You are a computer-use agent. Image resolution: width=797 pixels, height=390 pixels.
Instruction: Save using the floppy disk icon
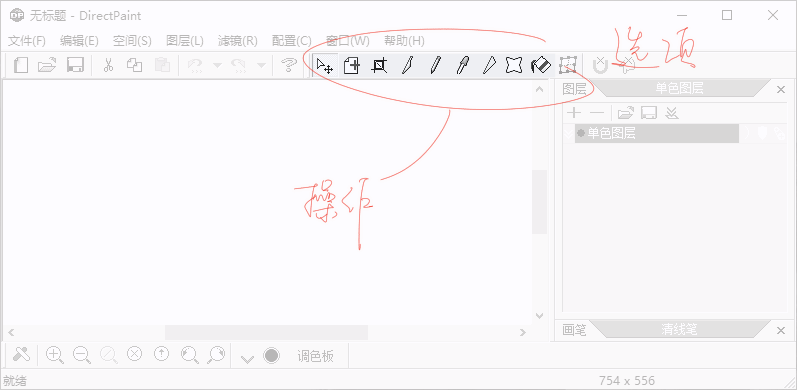(x=75, y=66)
